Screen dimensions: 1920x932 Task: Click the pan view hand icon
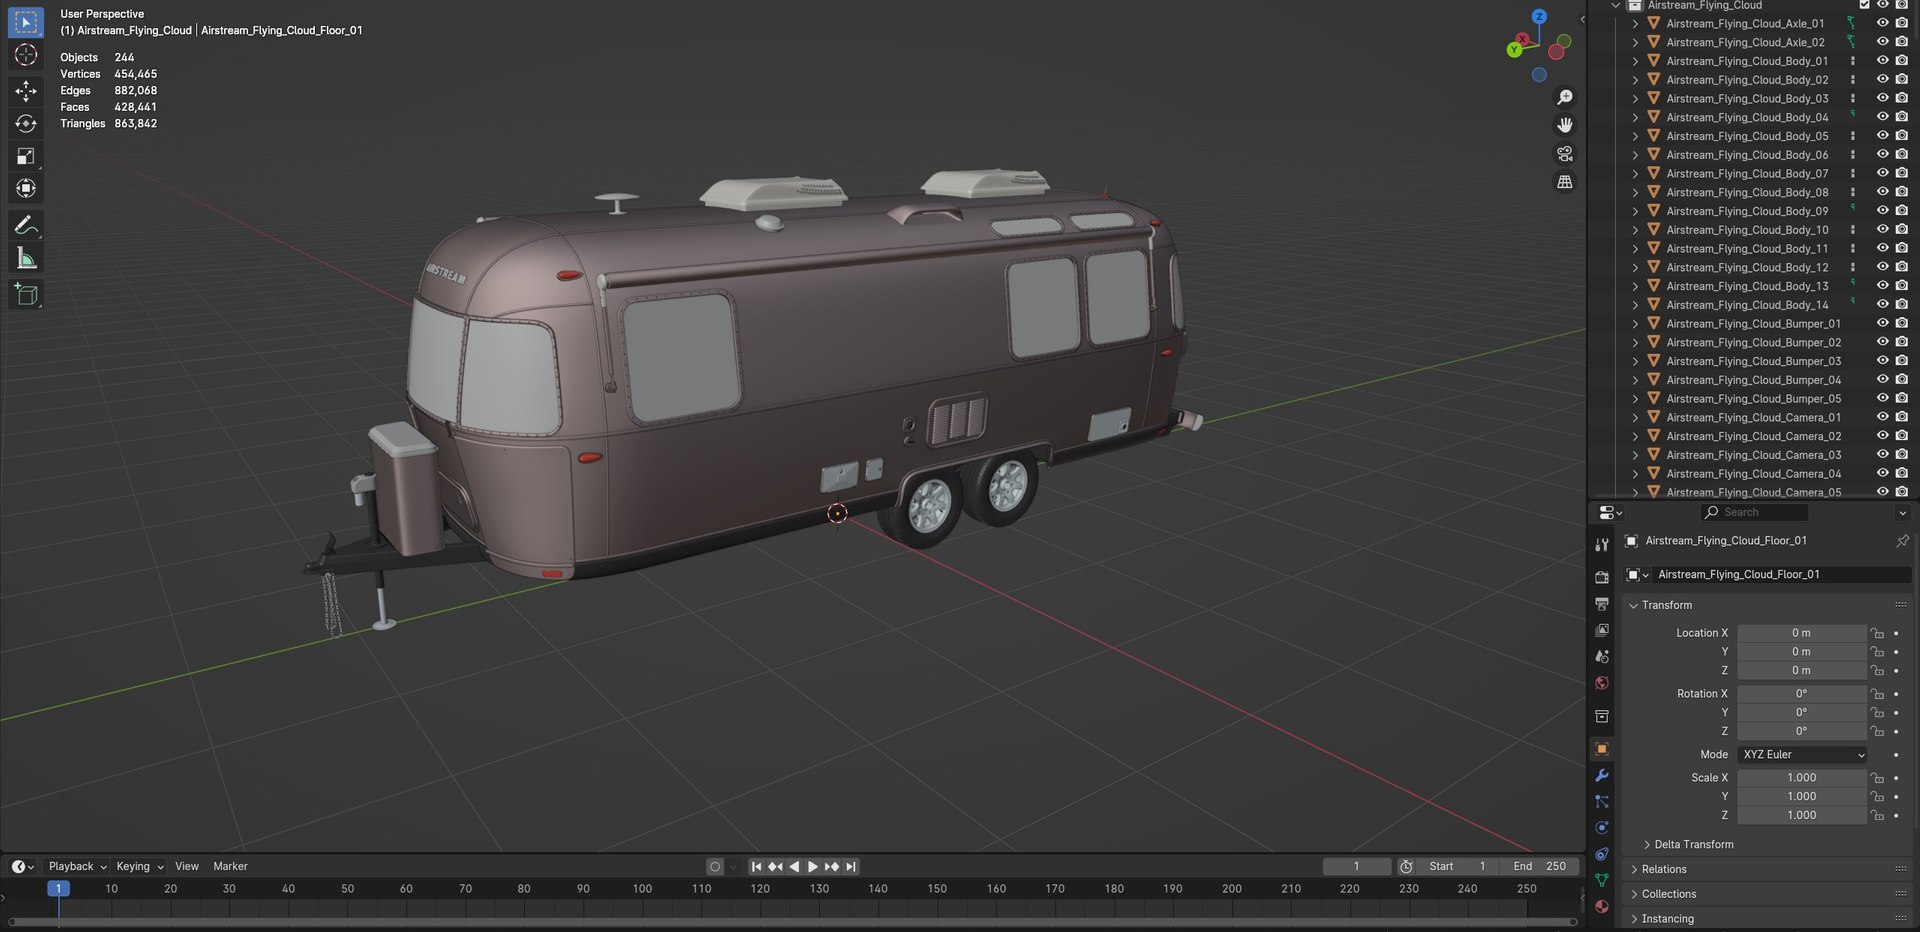click(x=1565, y=125)
